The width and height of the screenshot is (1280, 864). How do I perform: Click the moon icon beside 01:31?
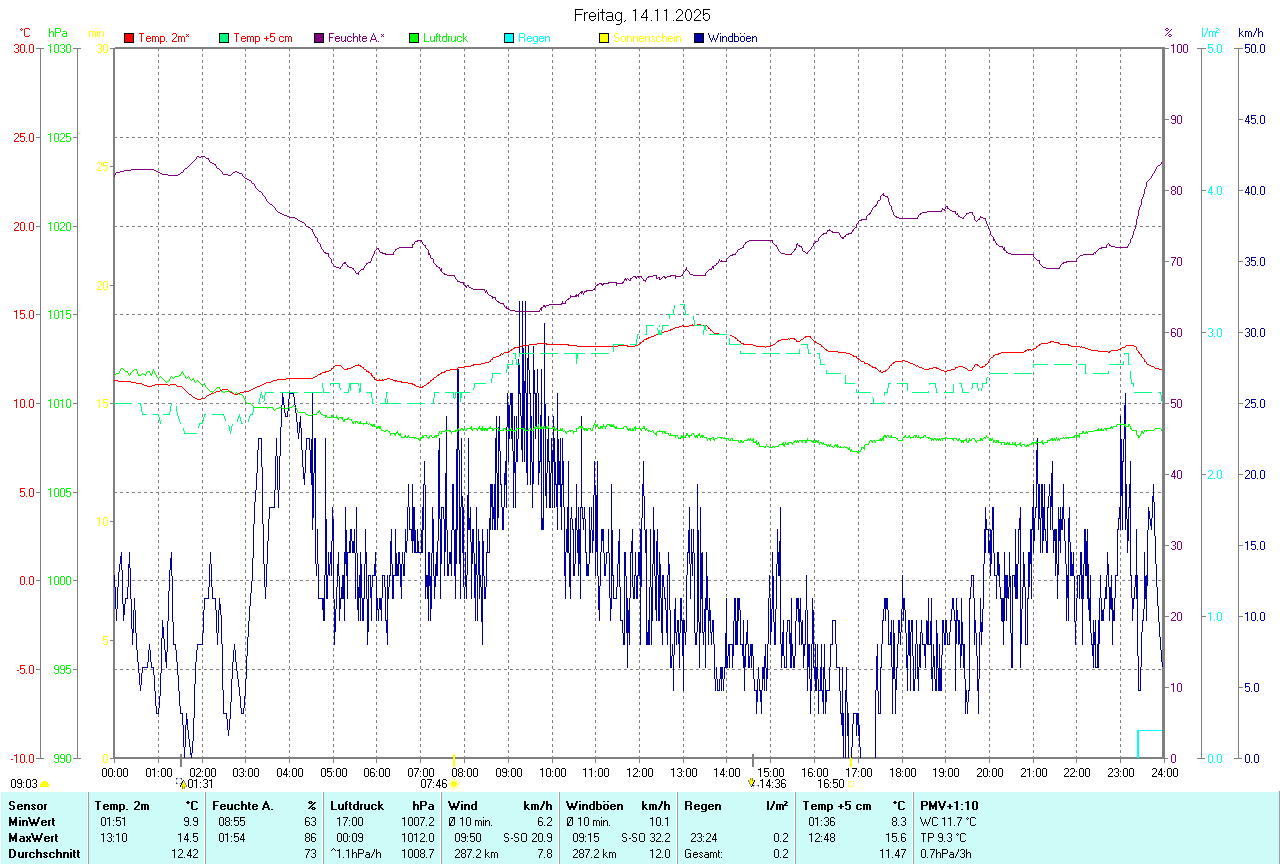pyautogui.click(x=182, y=785)
